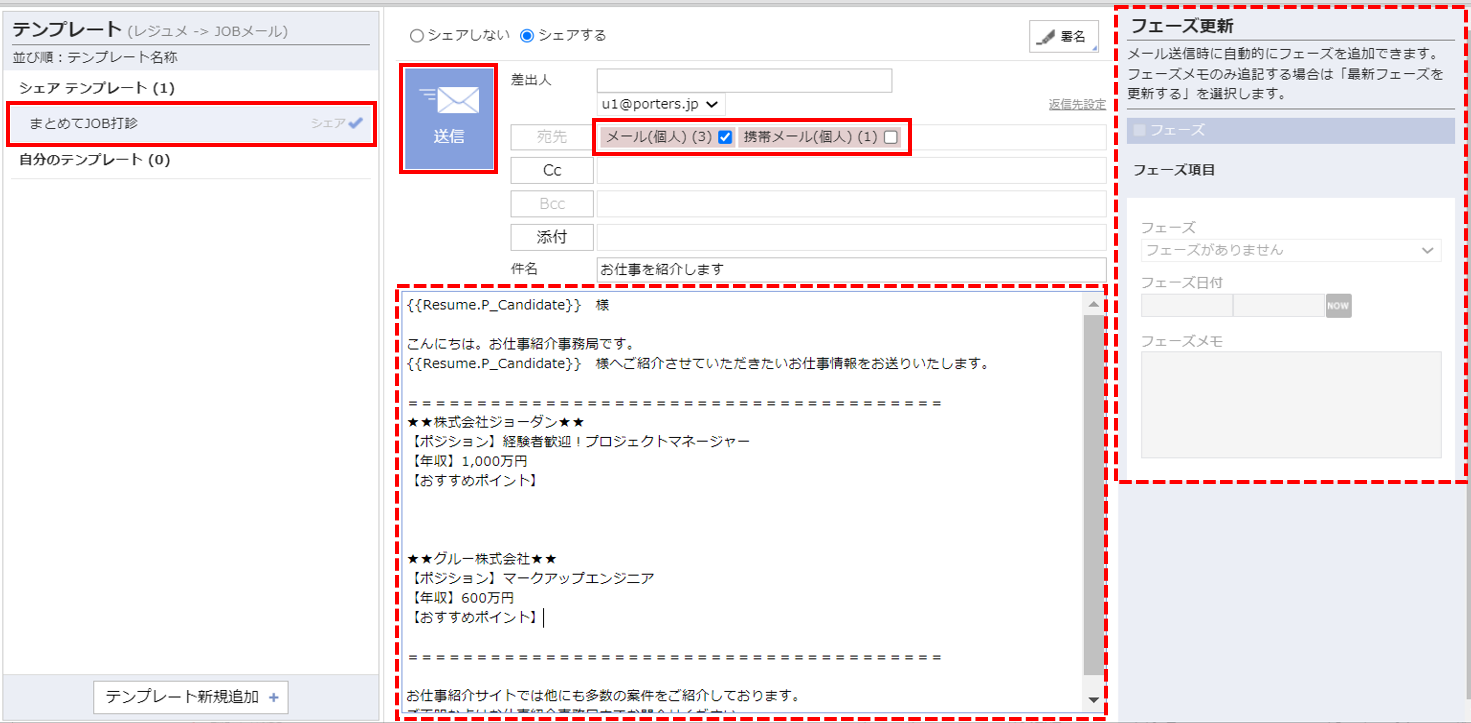The width and height of the screenshot is (1471, 723).
Task: Click inside the フェーズメモ text area
Action: pyautogui.click(x=1290, y=405)
